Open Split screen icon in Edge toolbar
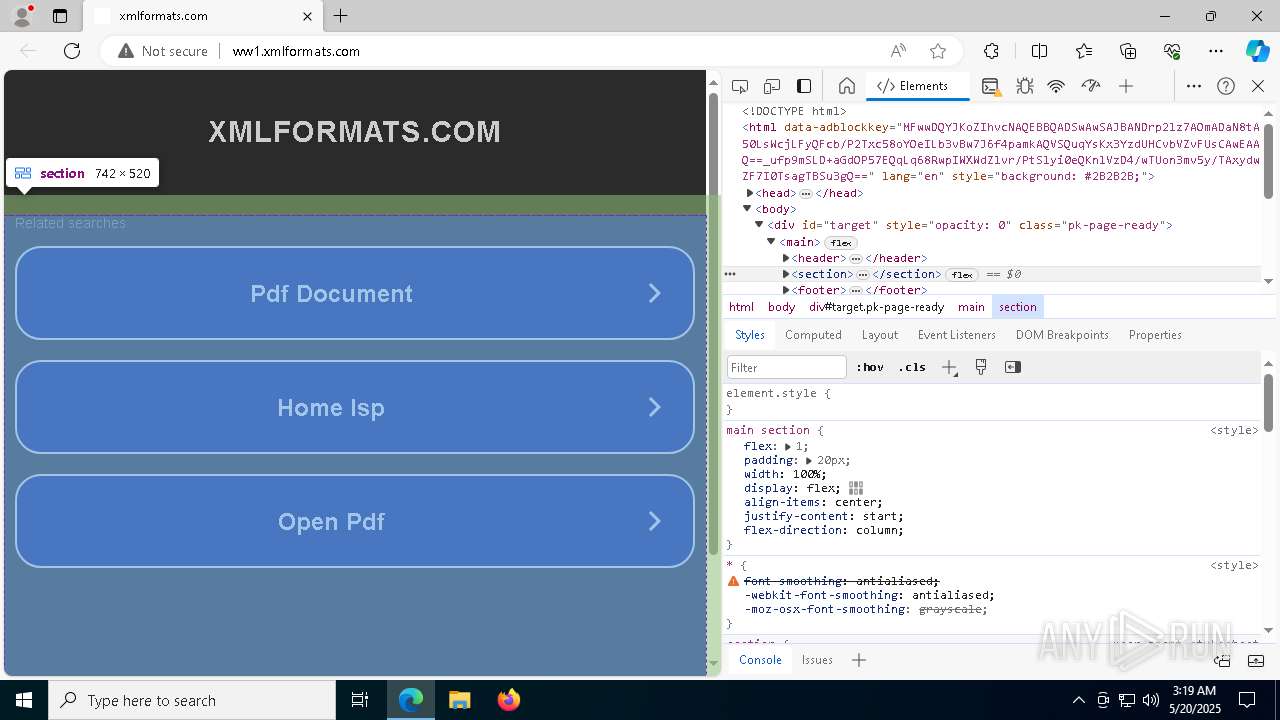 [x=1039, y=51]
